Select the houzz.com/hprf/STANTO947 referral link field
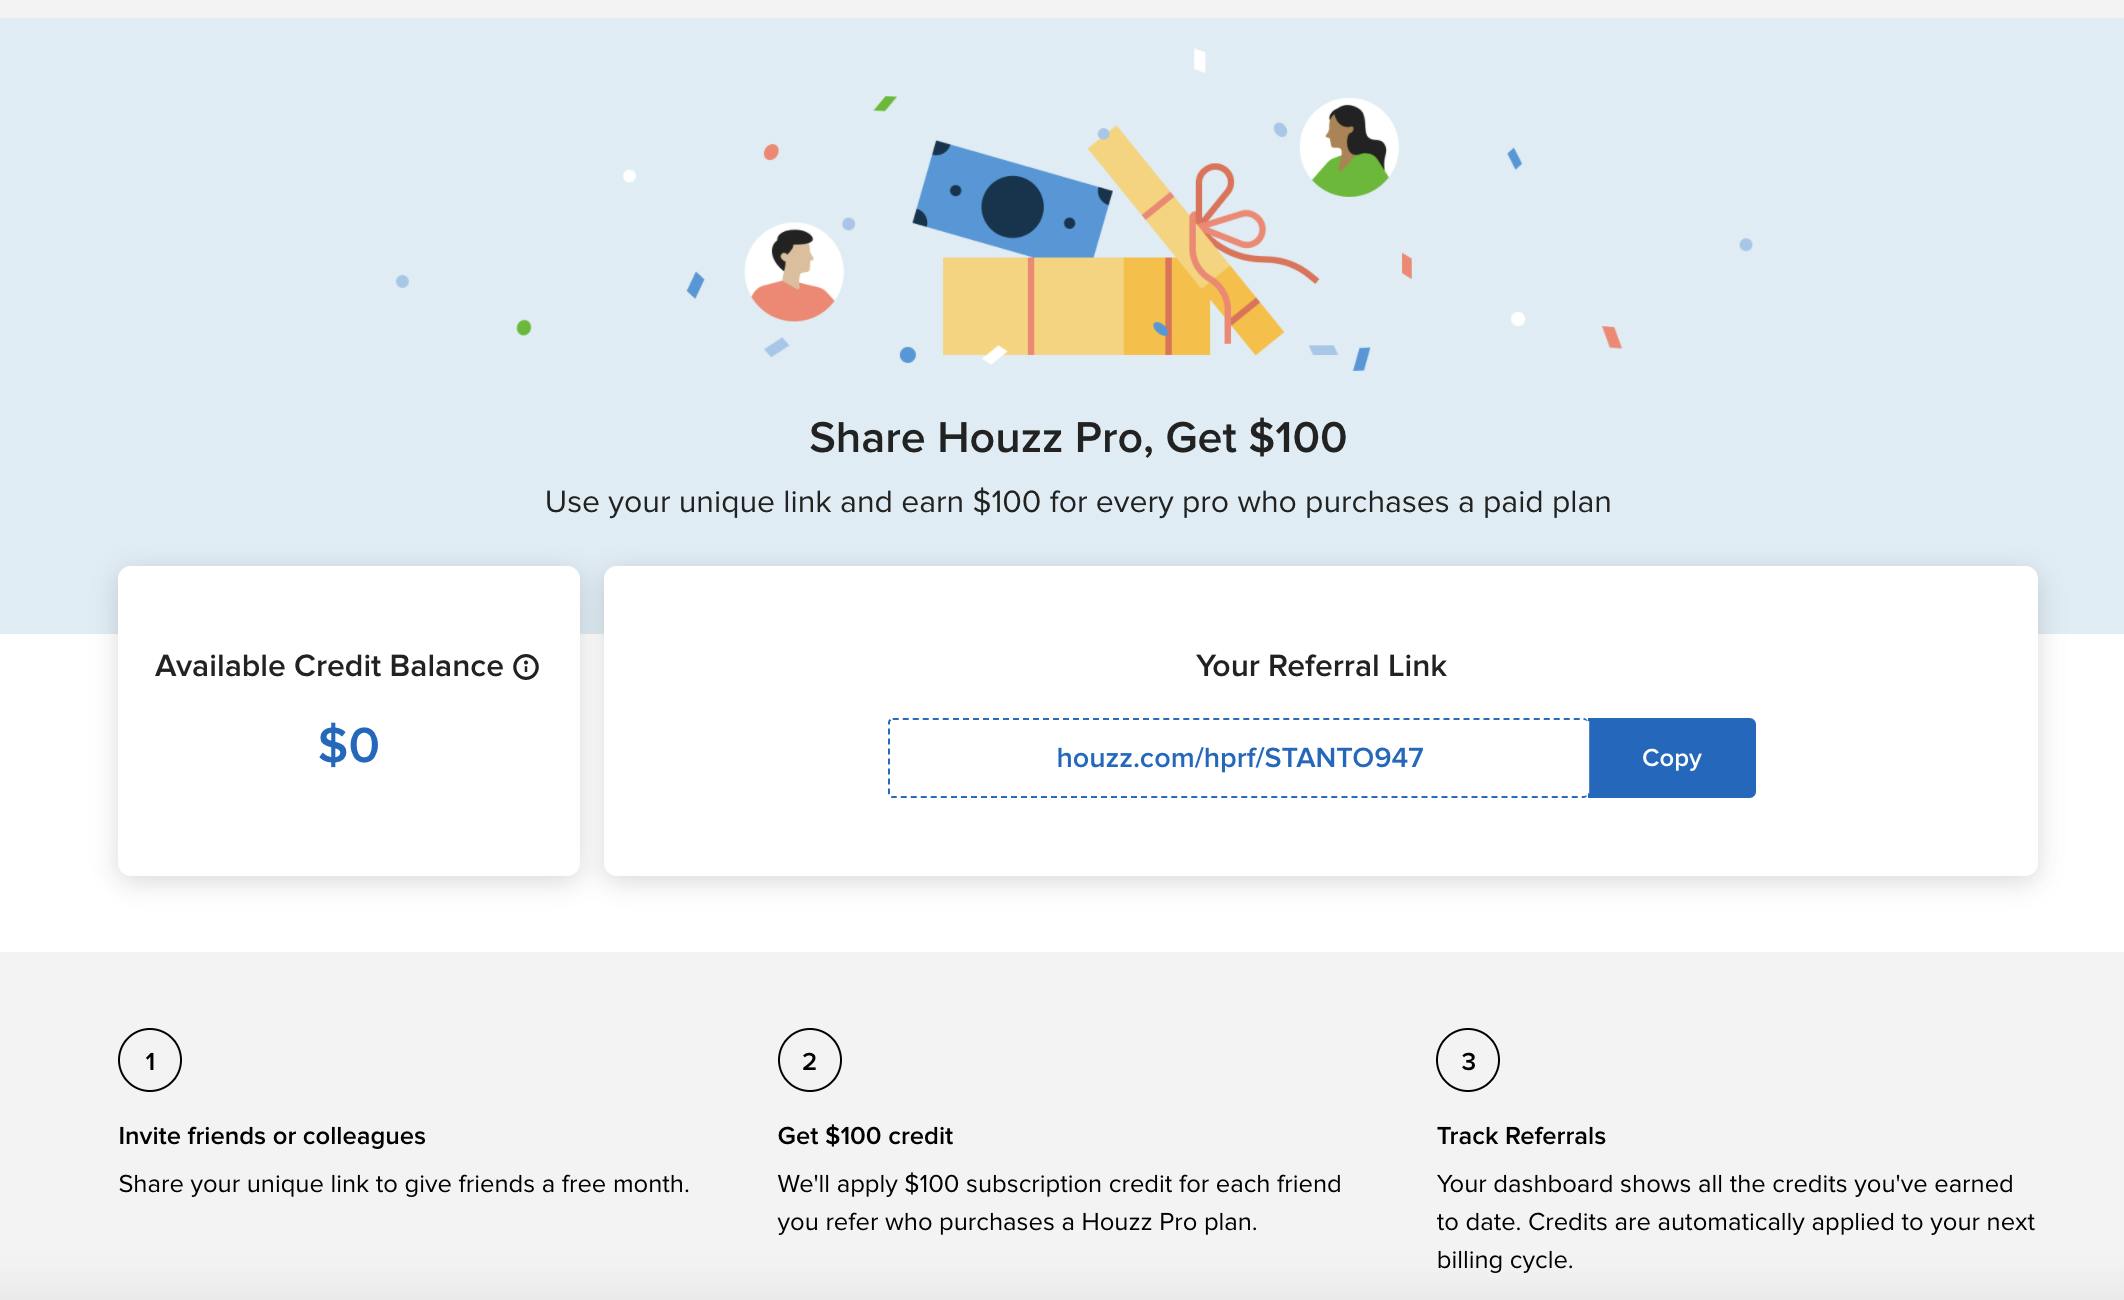The image size is (2124, 1300). point(1239,758)
